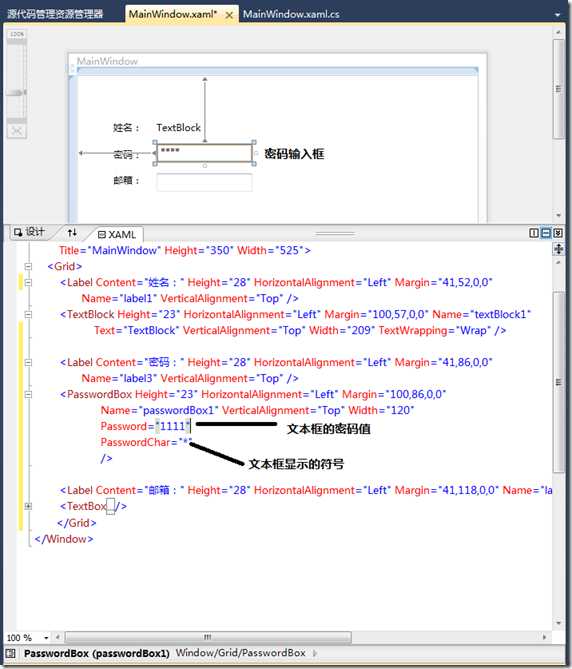Click the horizontal scroll left arrow
This screenshot has height=669, width=572.
pyautogui.click(x=58, y=637)
